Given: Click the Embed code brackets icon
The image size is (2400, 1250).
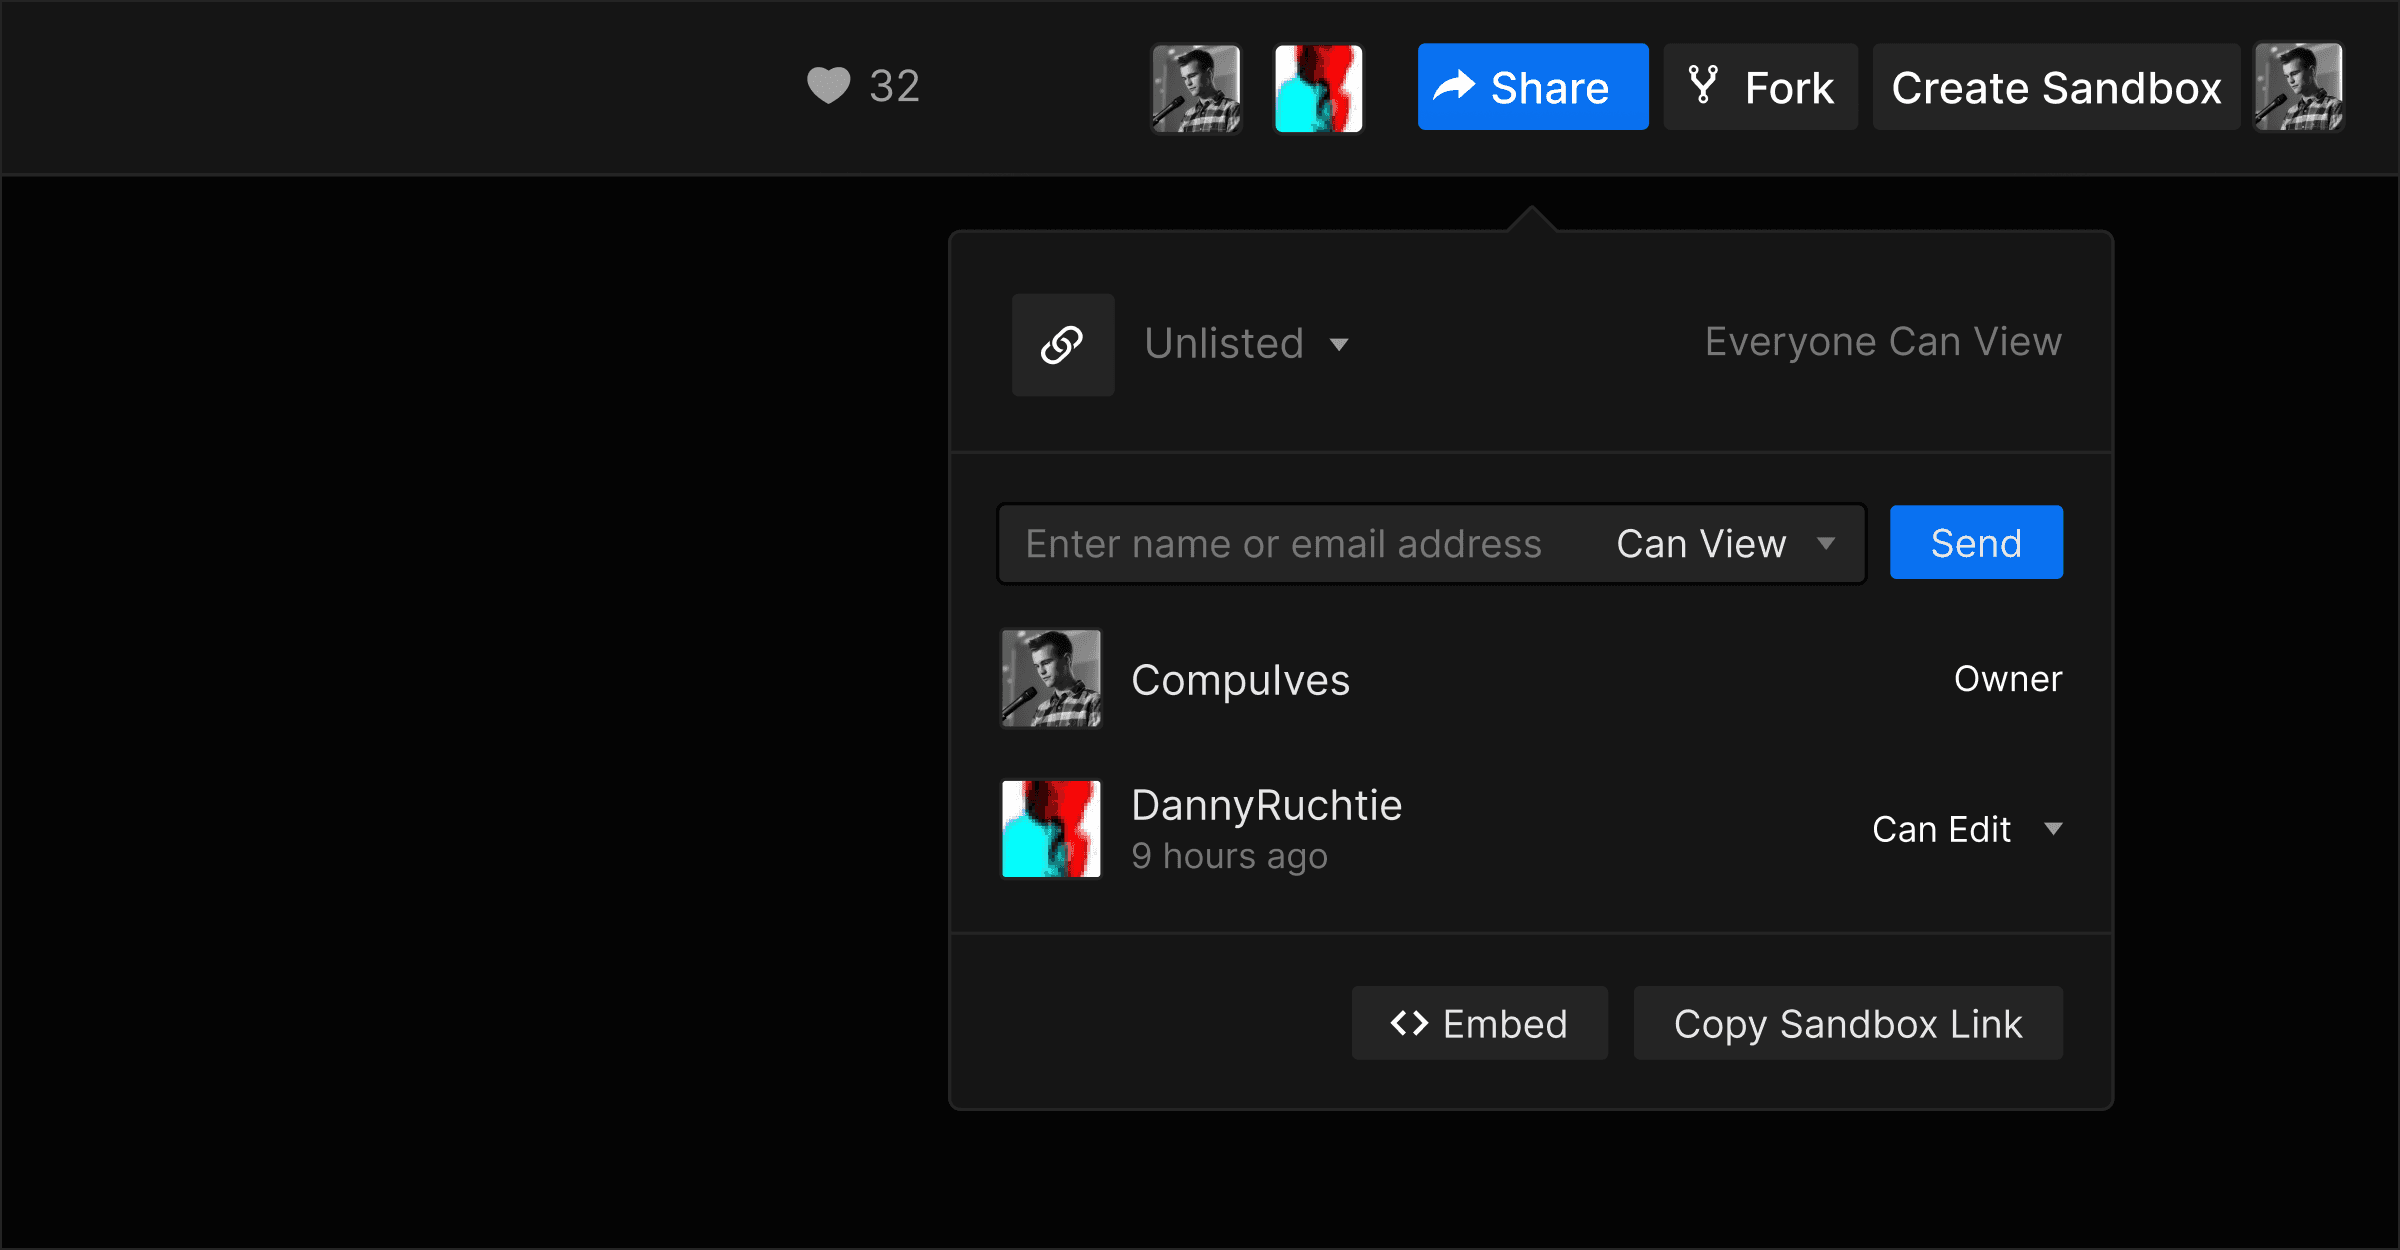Looking at the screenshot, I should [x=1409, y=1023].
